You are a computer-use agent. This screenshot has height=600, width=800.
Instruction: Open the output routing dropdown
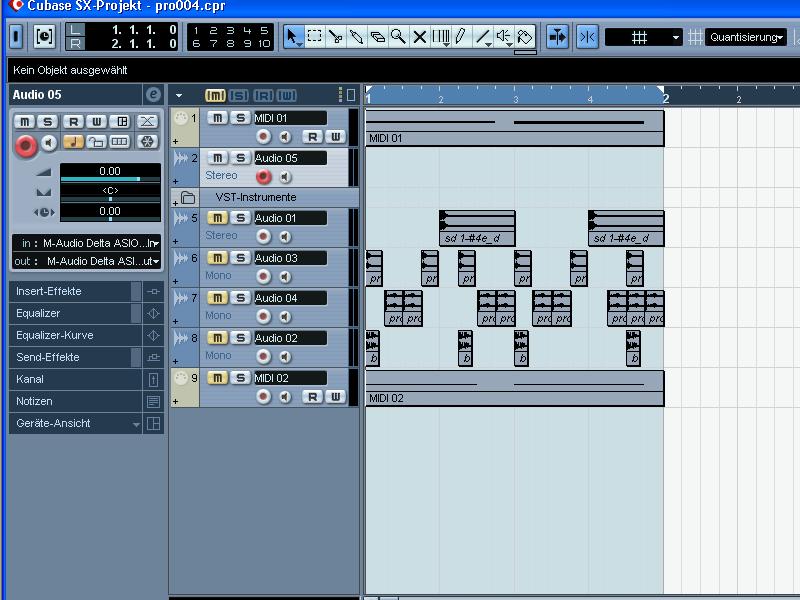click(x=87, y=261)
